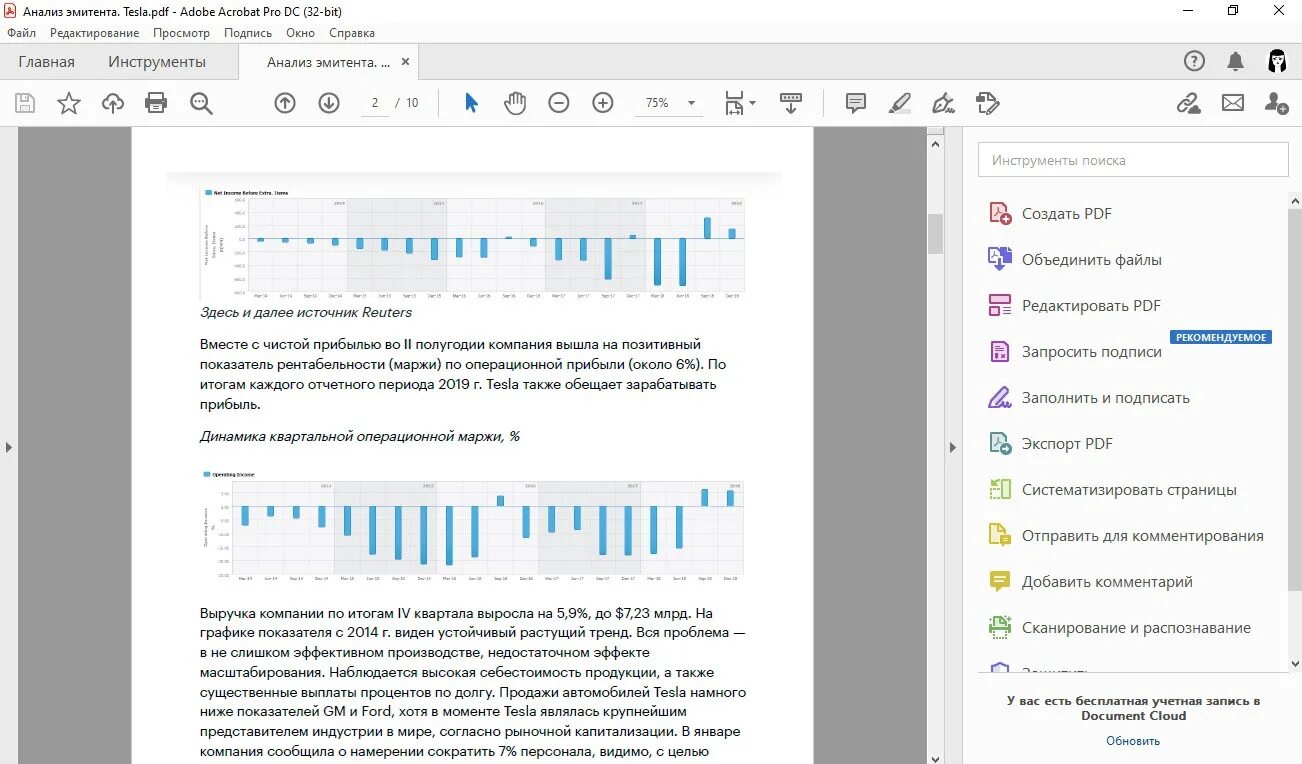Click the sign document pen icon

(943, 103)
